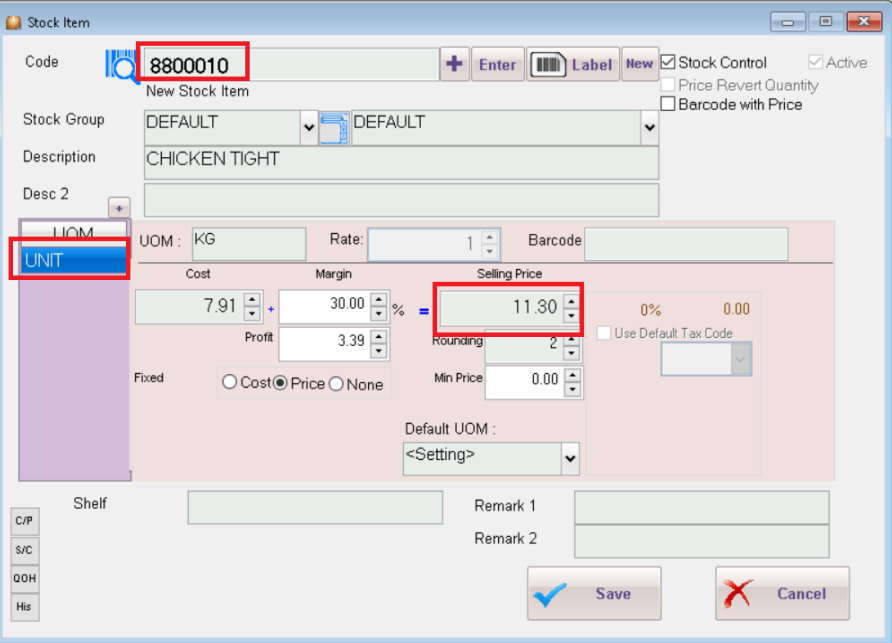Open the His history side button
Viewport: 892px width, 643px height.
pos(24,606)
